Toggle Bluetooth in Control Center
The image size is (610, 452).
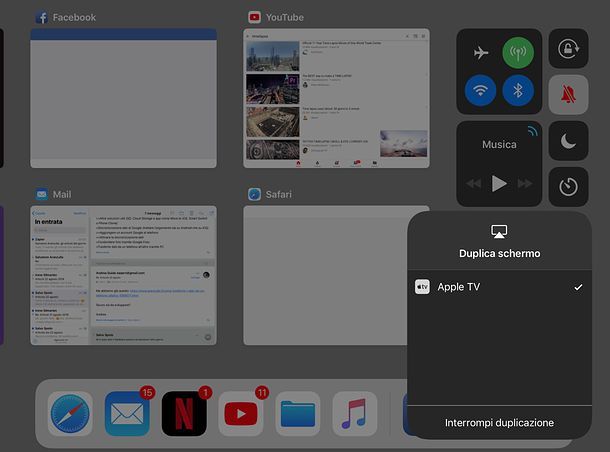(518, 90)
